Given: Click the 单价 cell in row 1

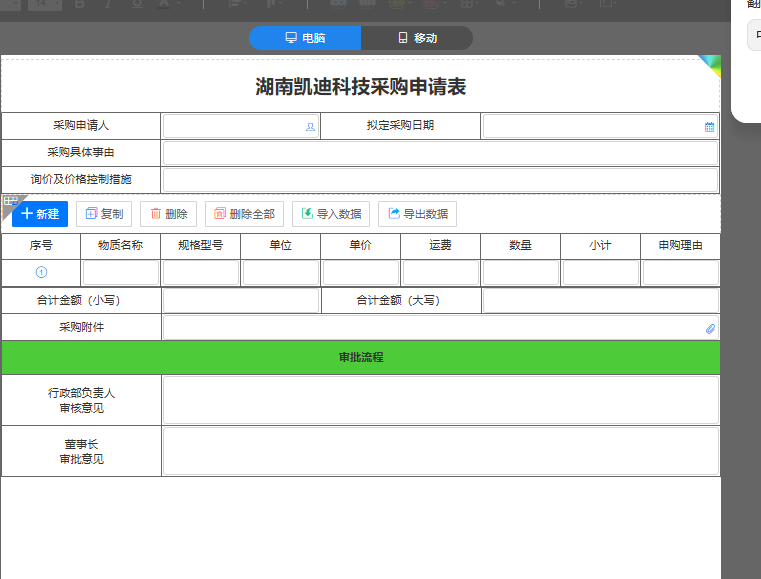Looking at the screenshot, I should 361,273.
